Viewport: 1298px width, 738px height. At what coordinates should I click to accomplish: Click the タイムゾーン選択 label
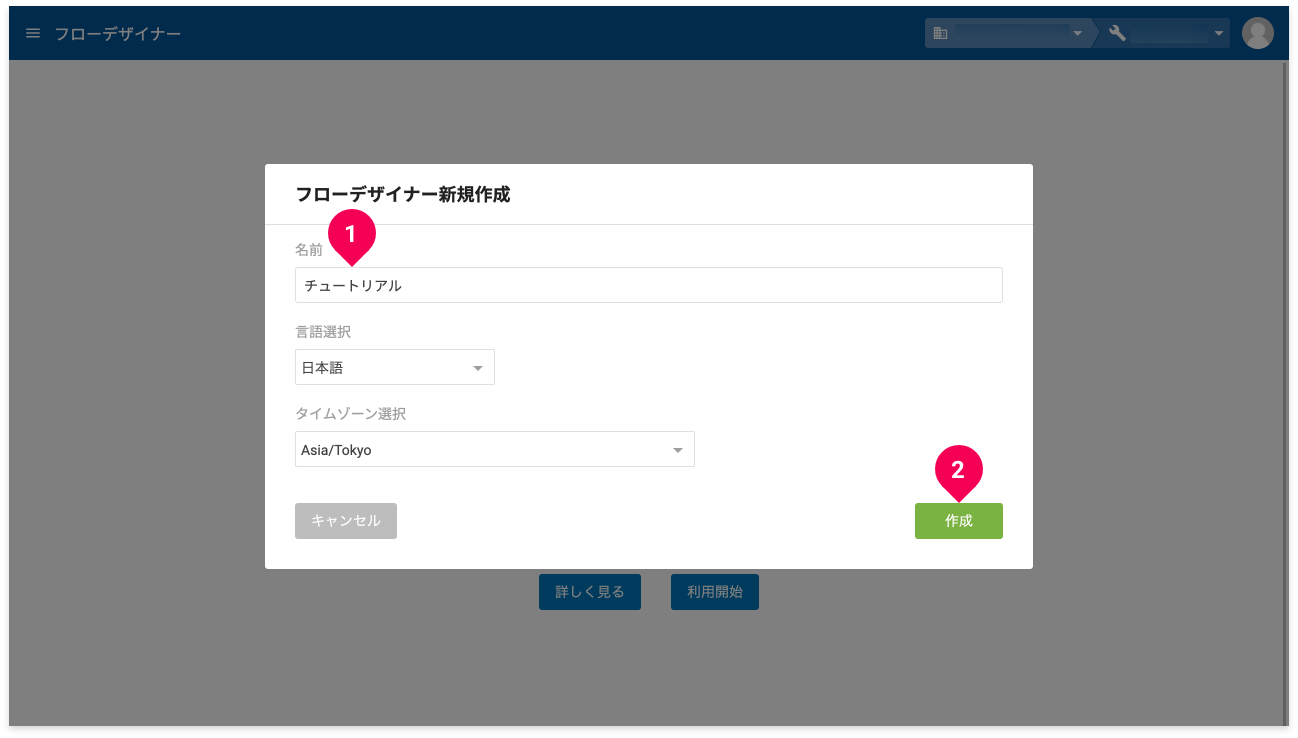[351, 414]
